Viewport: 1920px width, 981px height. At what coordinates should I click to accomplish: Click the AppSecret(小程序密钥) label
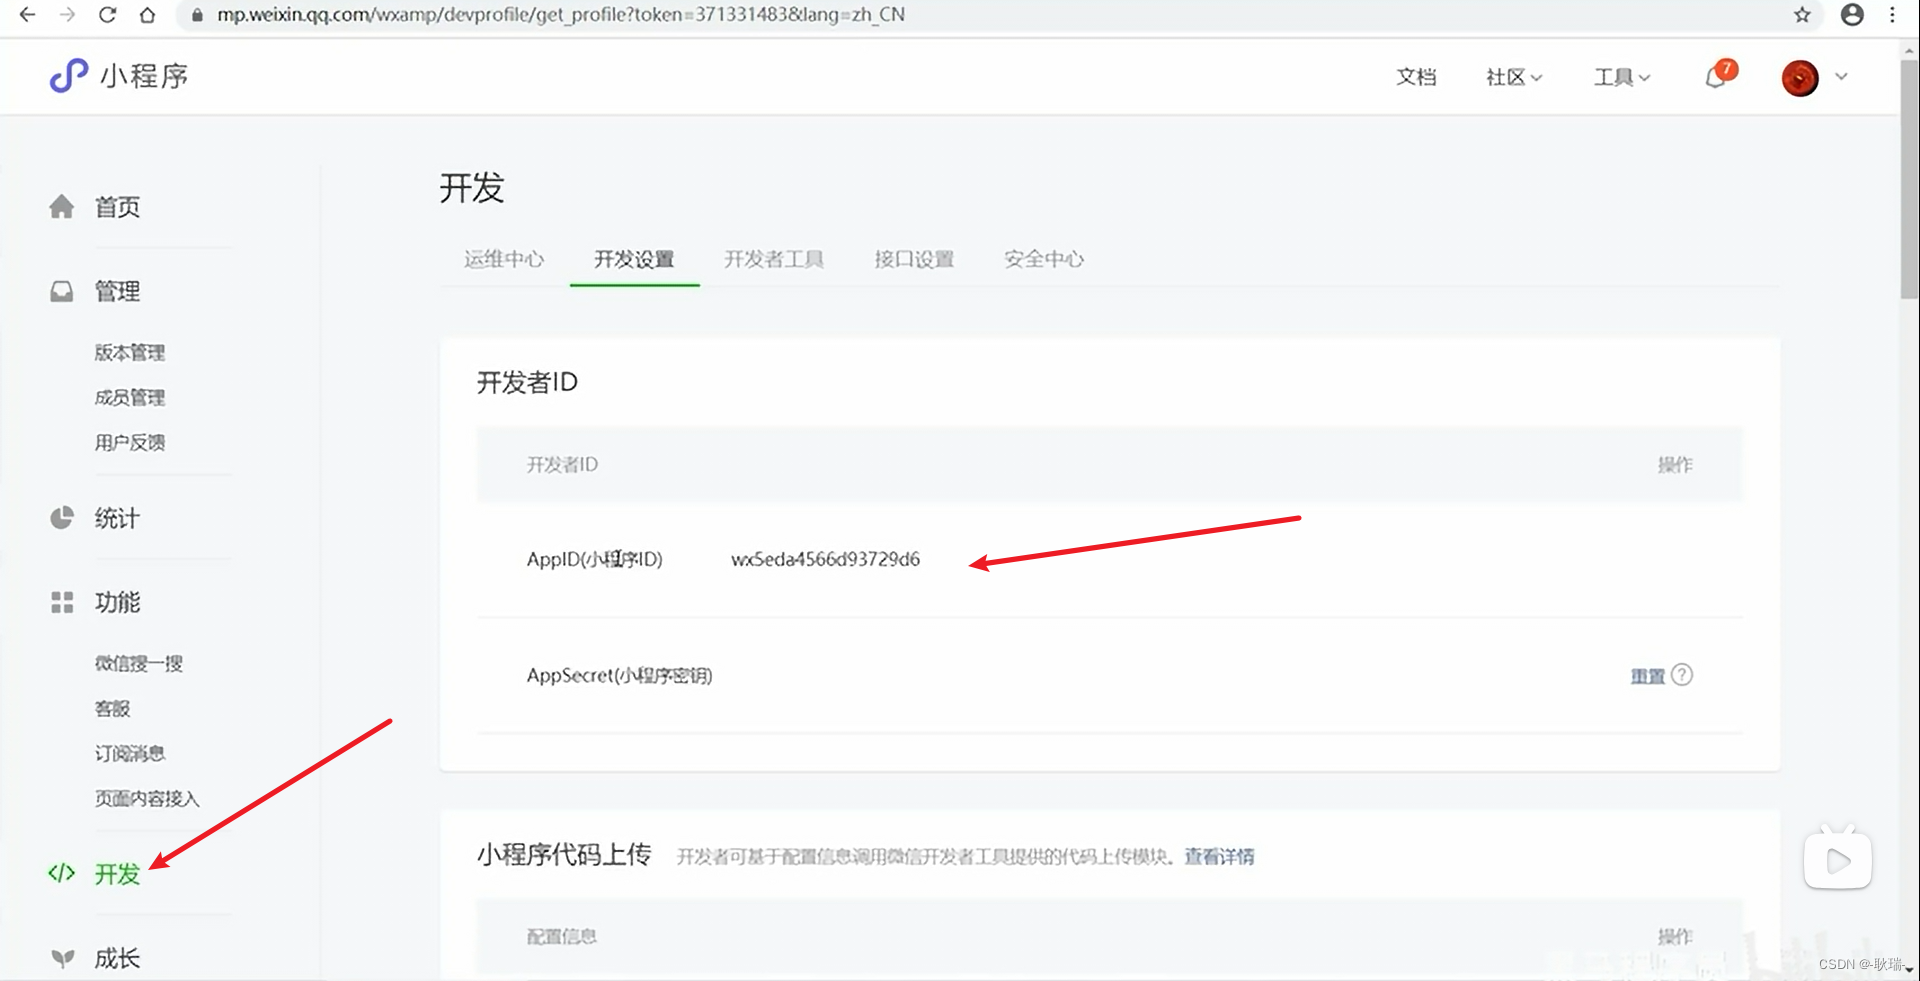620,676
